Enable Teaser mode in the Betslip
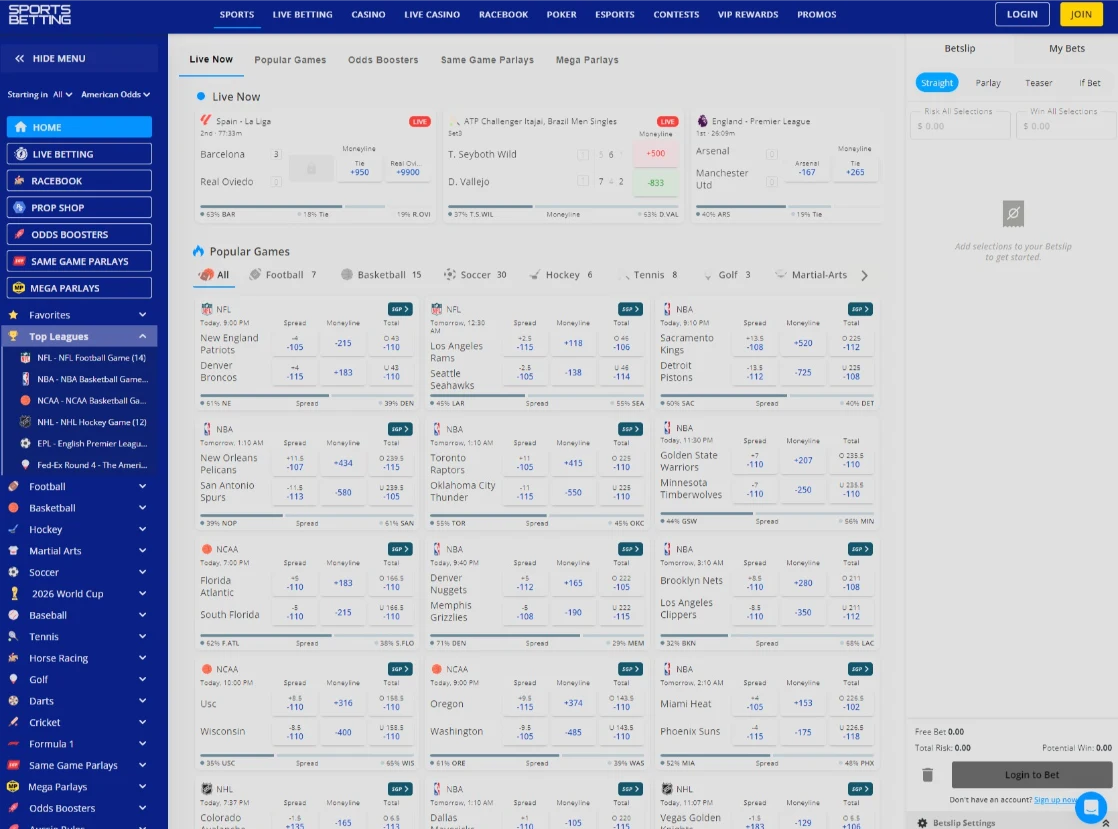This screenshot has width=1118, height=829. point(1039,83)
